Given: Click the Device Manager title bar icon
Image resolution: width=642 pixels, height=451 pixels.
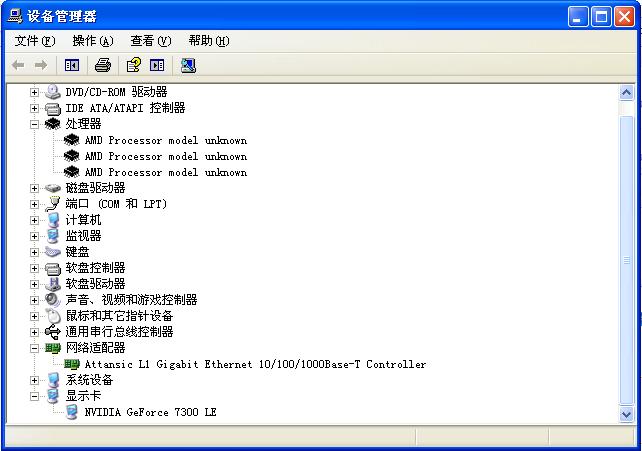Looking at the screenshot, I should (x=15, y=16).
